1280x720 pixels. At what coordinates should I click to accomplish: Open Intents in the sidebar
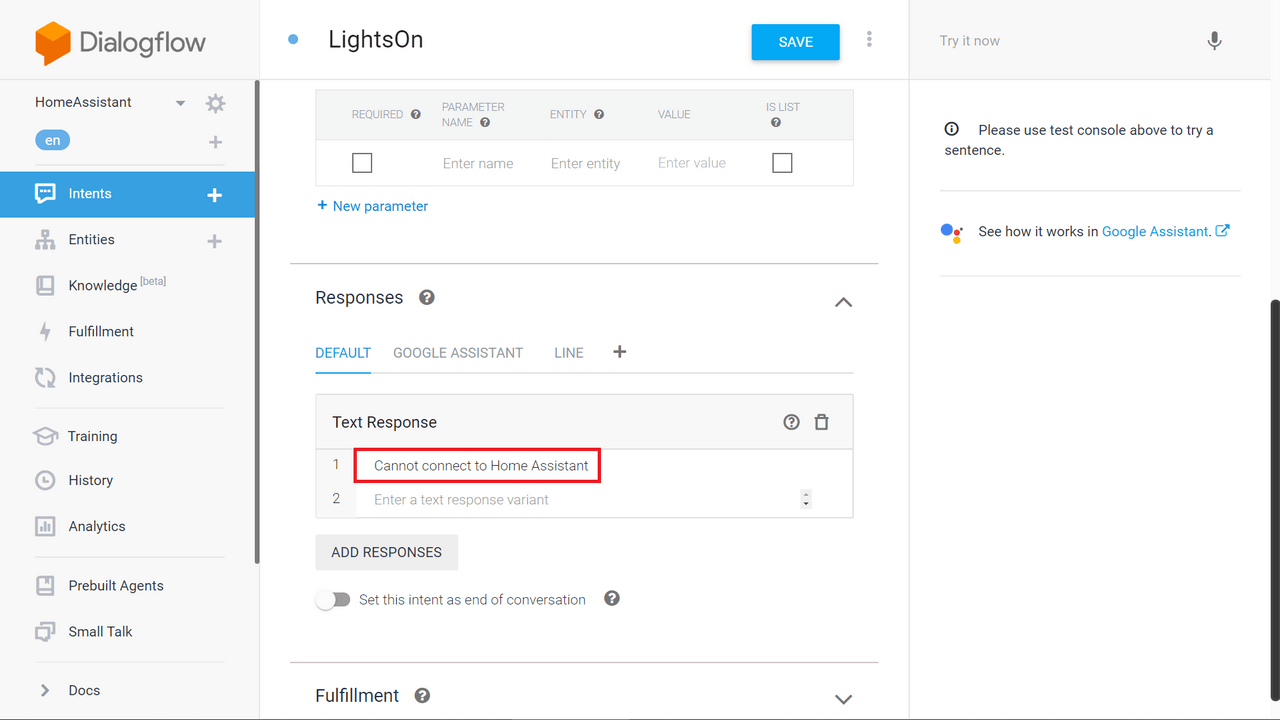tap(127, 194)
